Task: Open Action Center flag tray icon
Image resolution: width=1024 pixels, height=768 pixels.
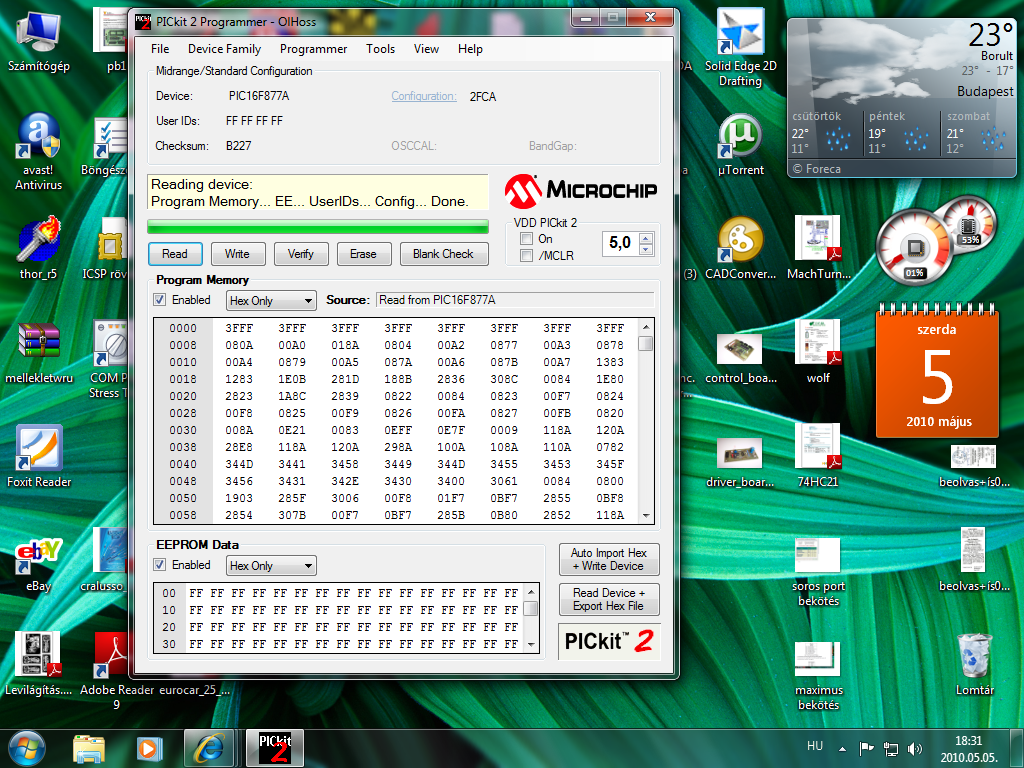Action: [x=867, y=748]
